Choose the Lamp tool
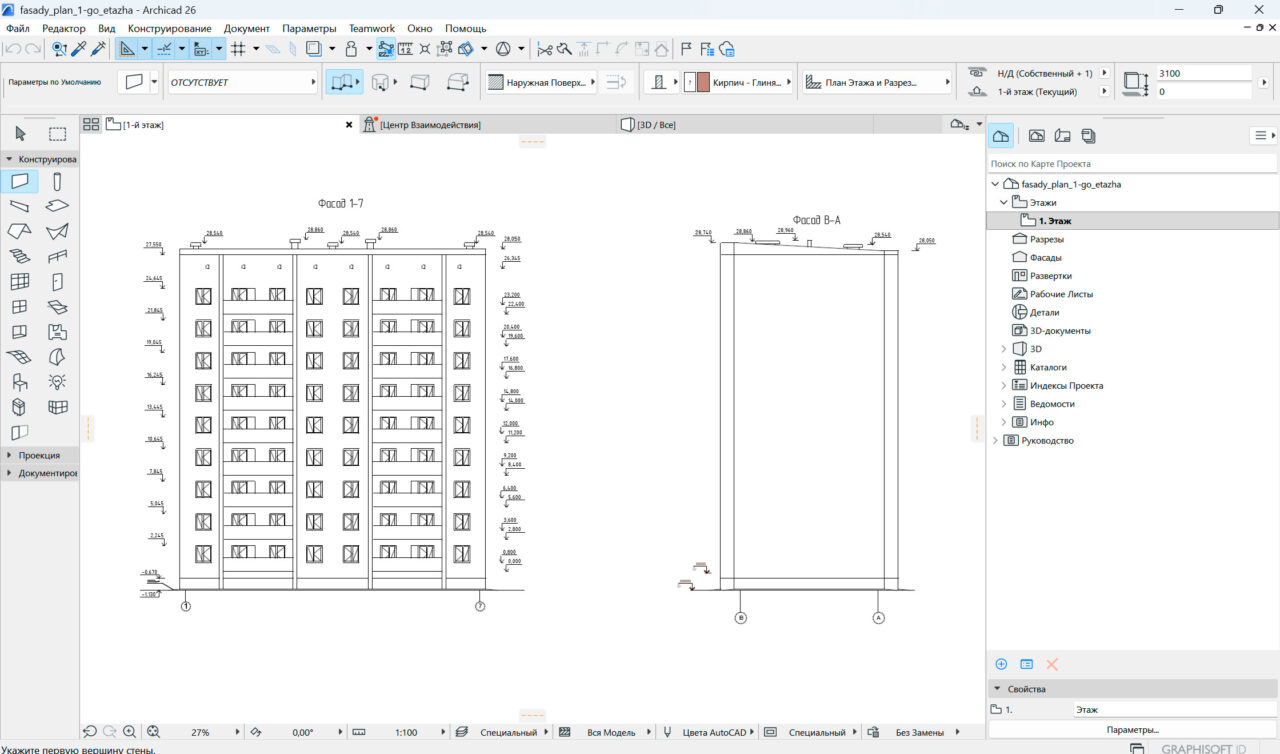 (58, 381)
